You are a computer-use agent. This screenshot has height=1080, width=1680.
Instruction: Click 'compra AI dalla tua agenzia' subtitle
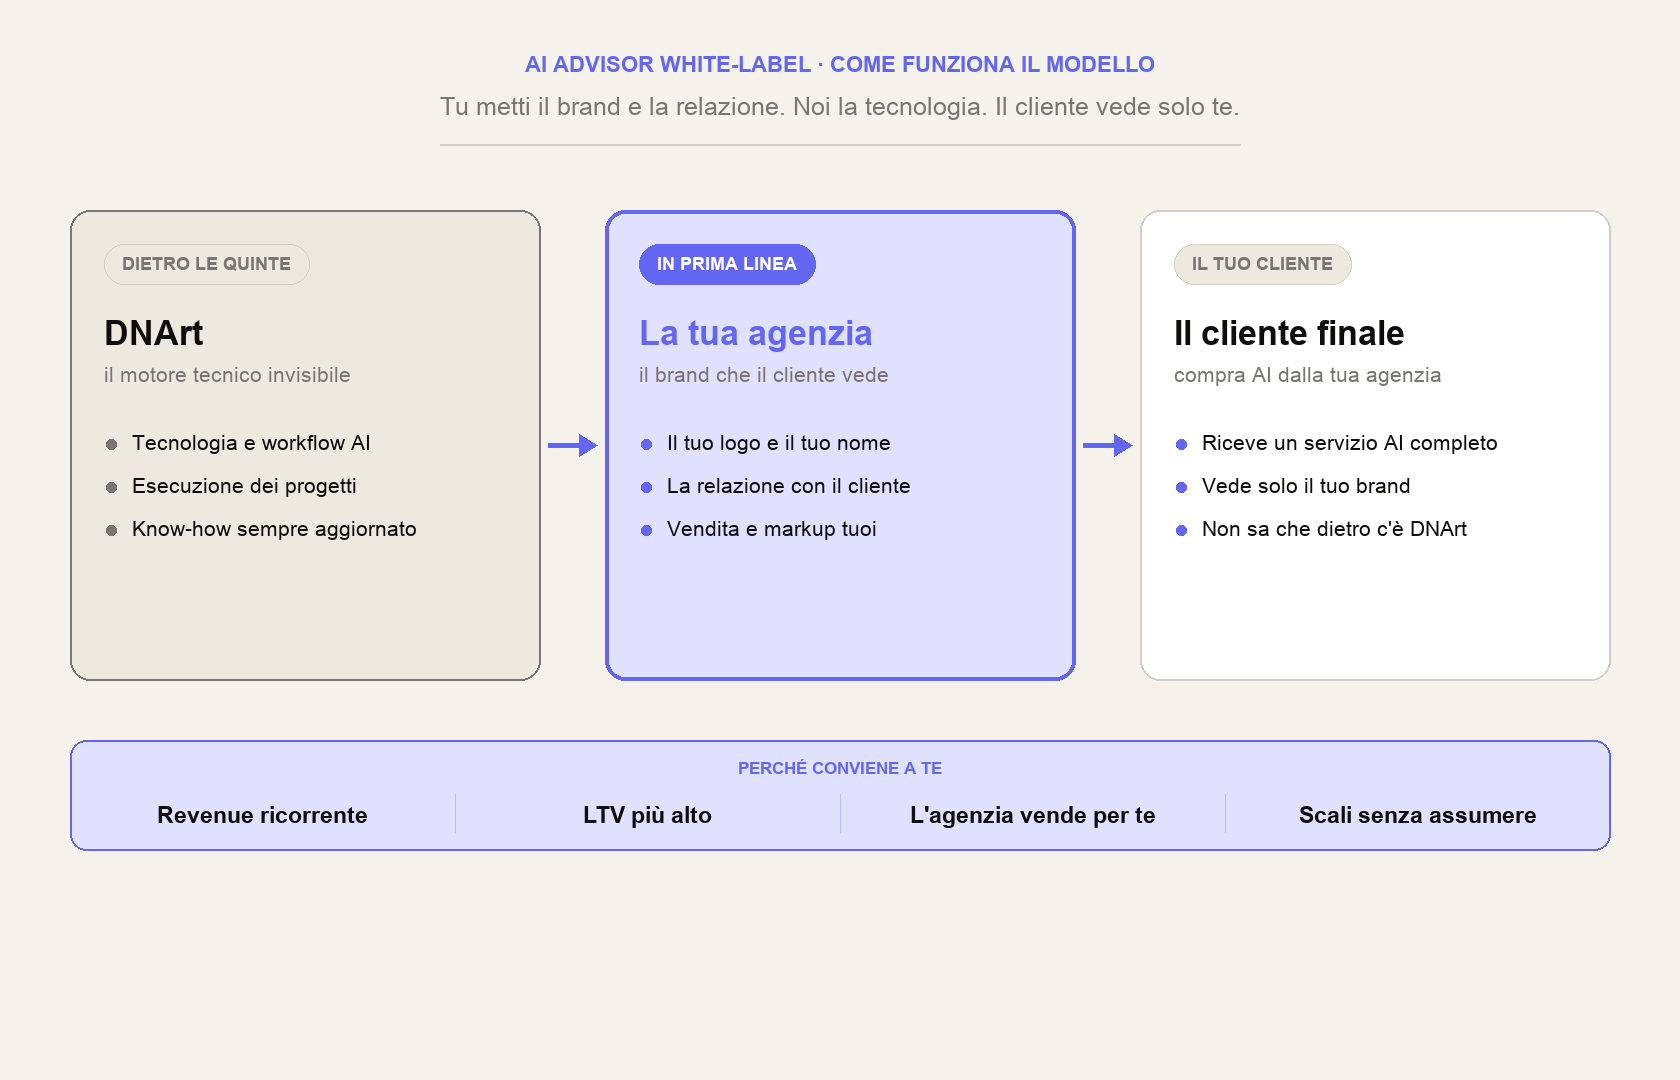click(1307, 375)
